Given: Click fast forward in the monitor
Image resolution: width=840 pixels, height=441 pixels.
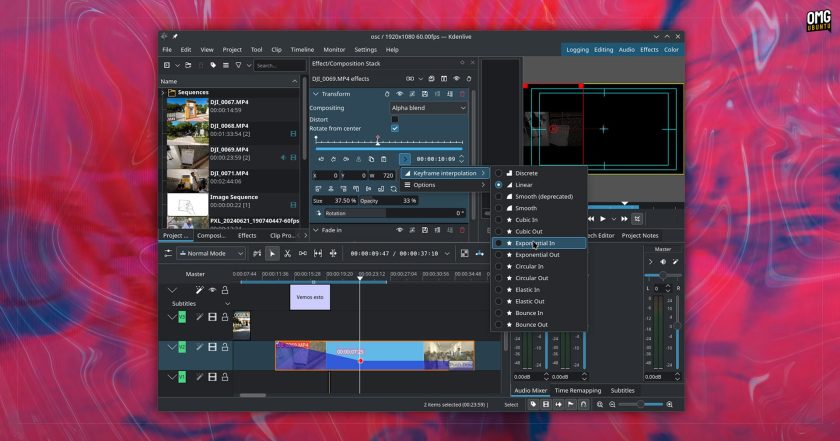Looking at the screenshot, I should pyautogui.click(x=624, y=219).
